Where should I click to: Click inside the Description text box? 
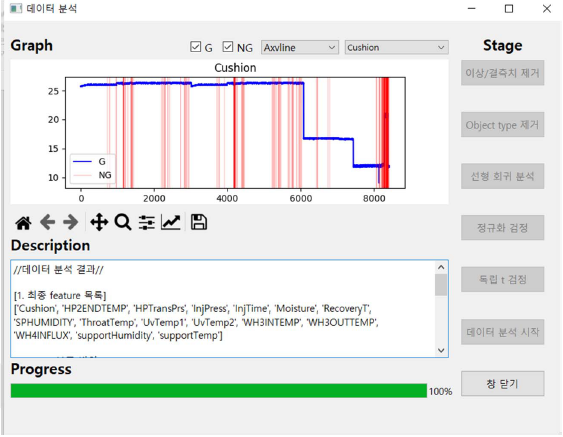[223, 309]
